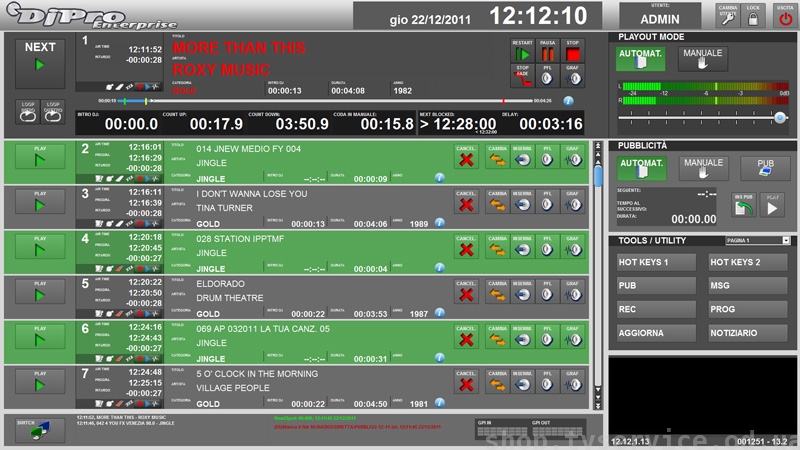This screenshot has height=450, width=800.
Task: Open the Notiziario utility
Action: tap(748, 333)
